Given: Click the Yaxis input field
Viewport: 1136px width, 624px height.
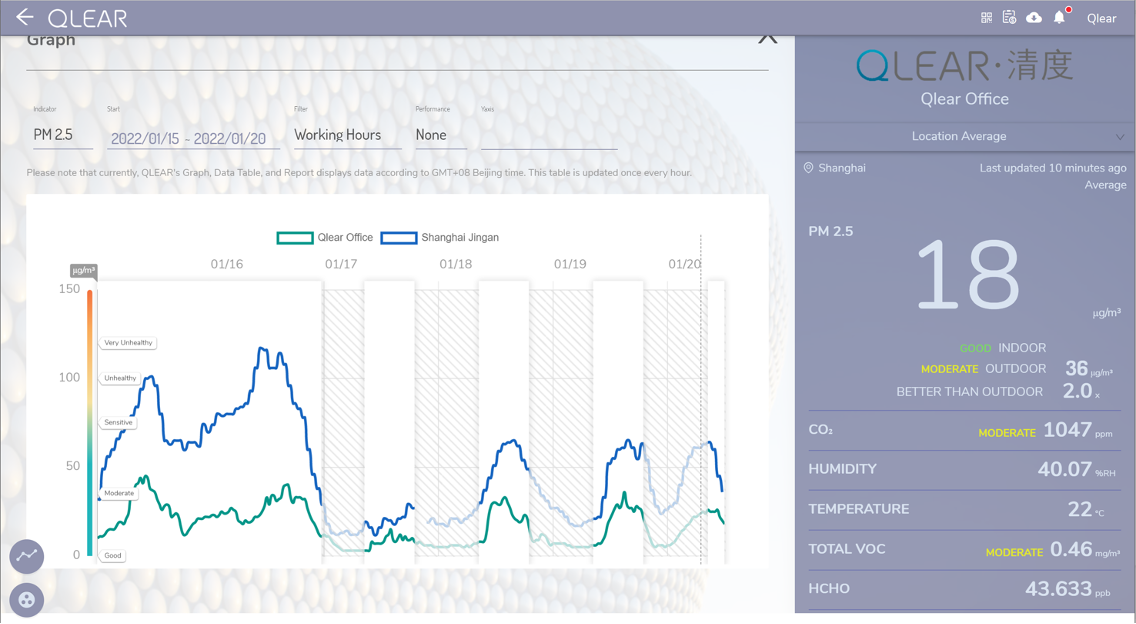Looking at the screenshot, I should (x=548, y=136).
